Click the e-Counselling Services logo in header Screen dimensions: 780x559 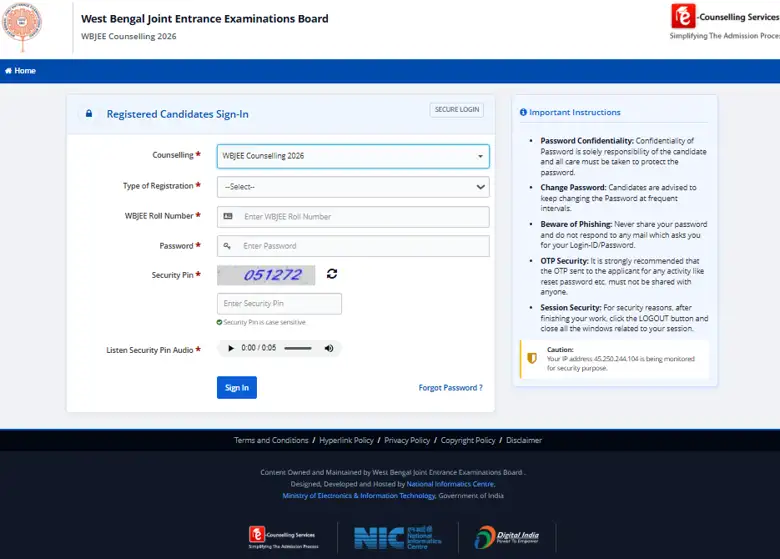(x=725, y=22)
